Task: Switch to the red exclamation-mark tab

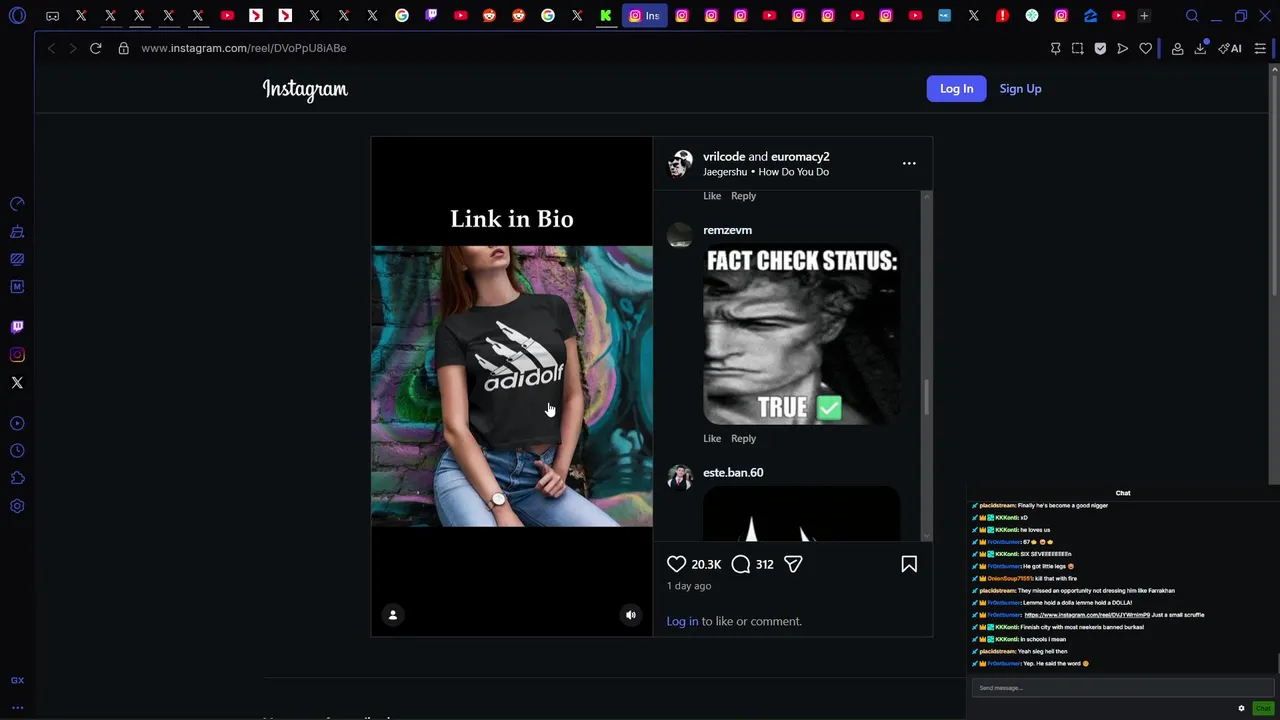Action: click(x=1003, y=16)
